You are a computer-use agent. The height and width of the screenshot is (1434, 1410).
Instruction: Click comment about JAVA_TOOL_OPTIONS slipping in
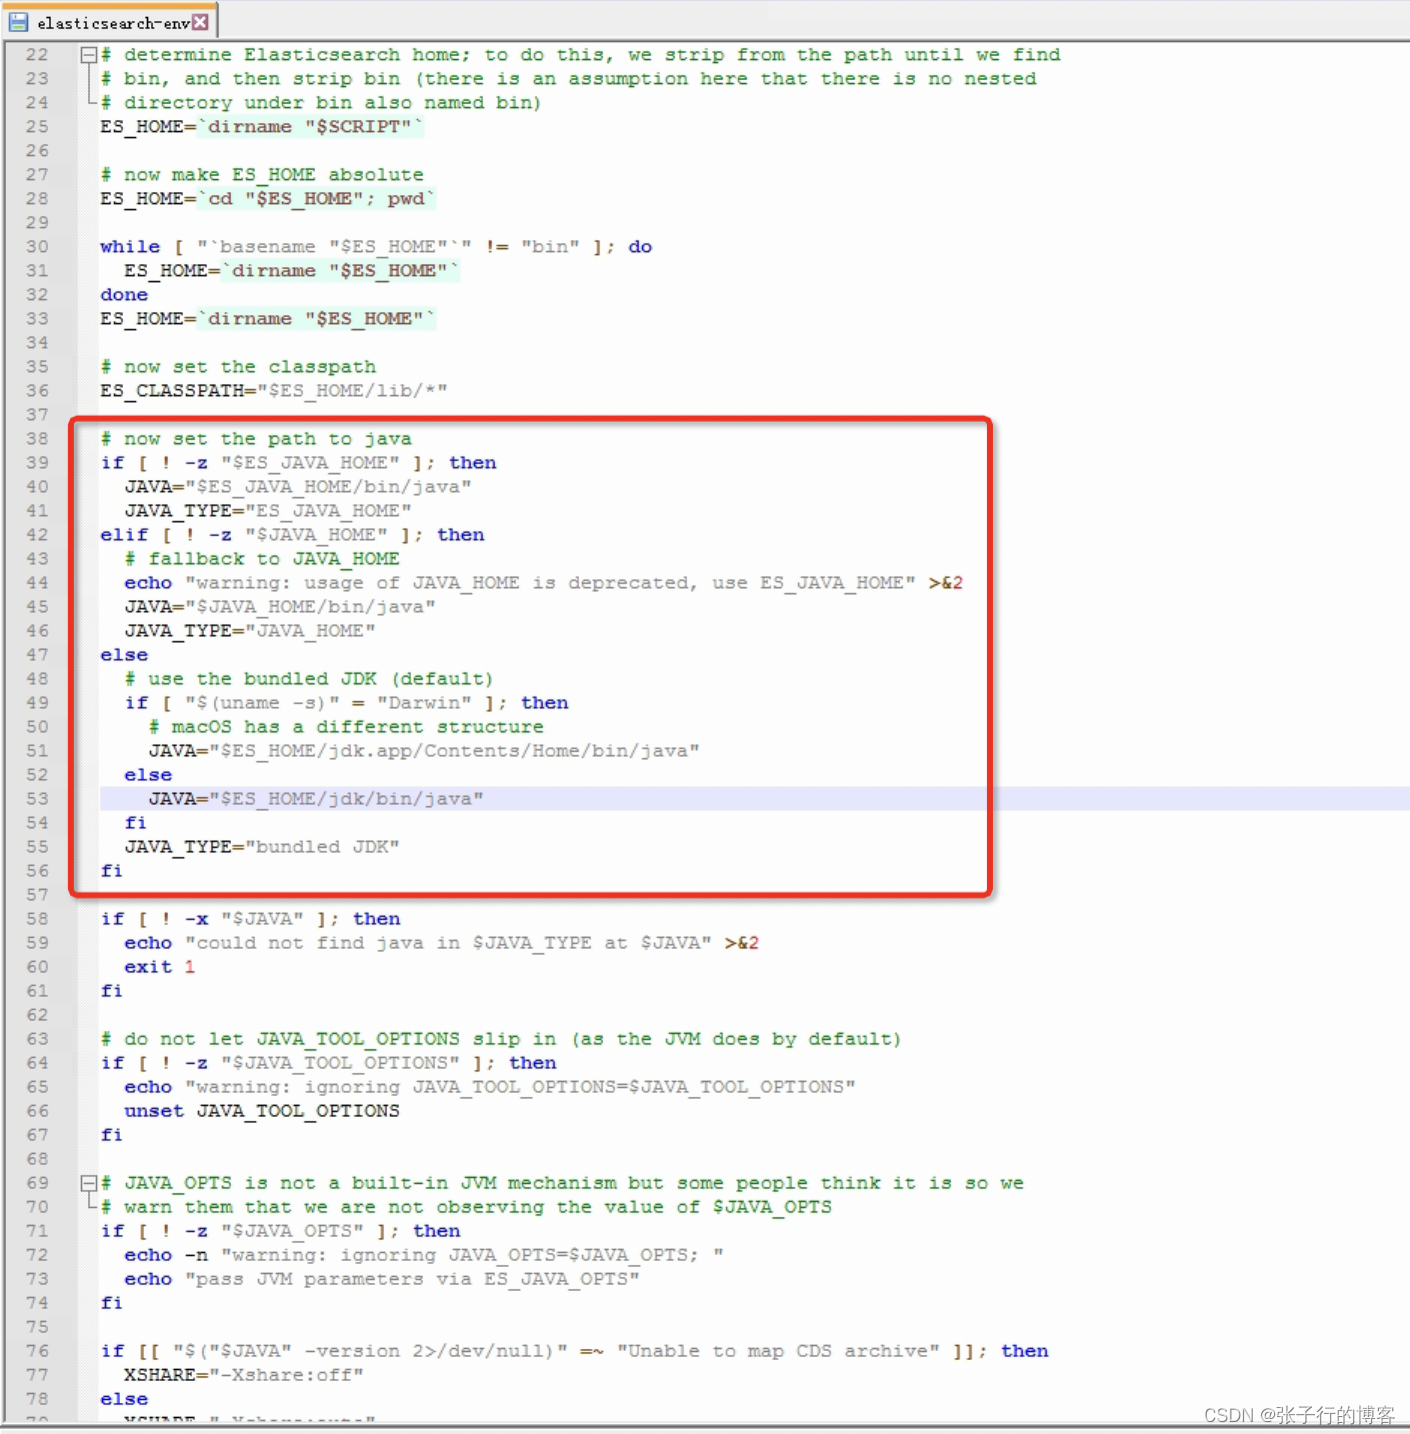coord(501,1039)
